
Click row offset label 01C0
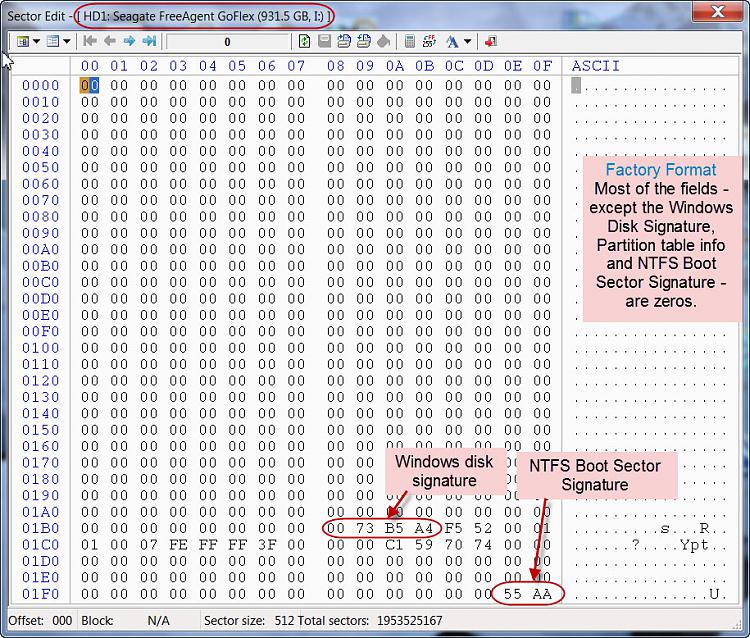point(41,545)
